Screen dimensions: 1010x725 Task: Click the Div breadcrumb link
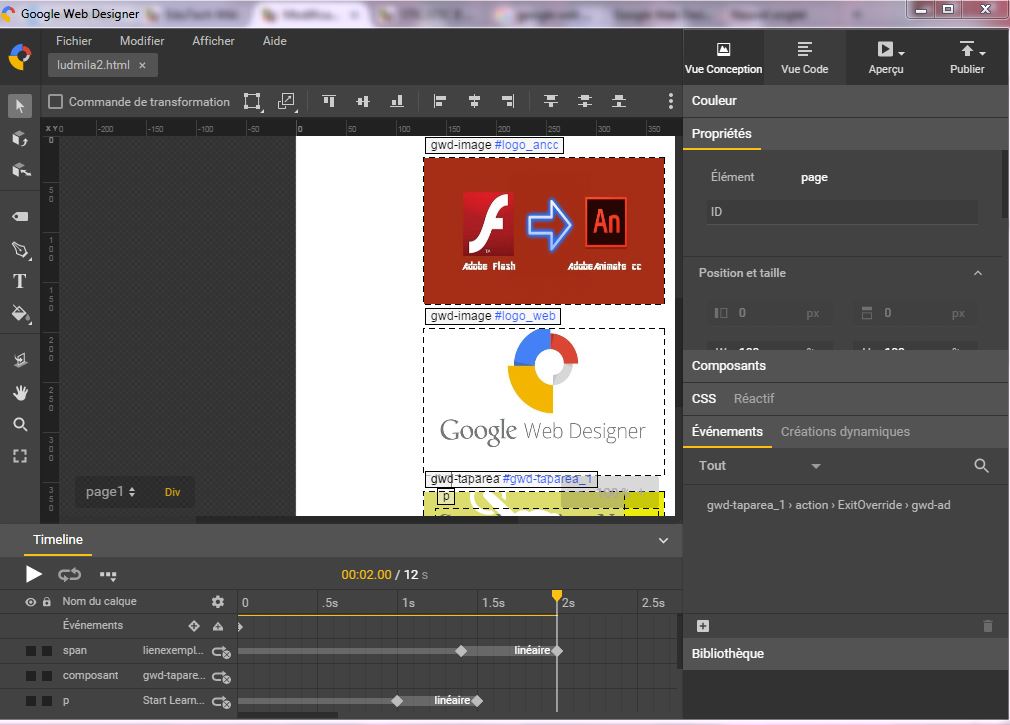[172, 492]
